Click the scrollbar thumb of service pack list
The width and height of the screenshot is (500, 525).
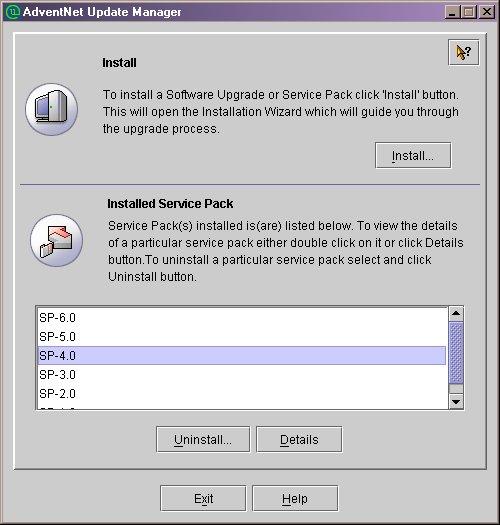click(x=456, y=353)
